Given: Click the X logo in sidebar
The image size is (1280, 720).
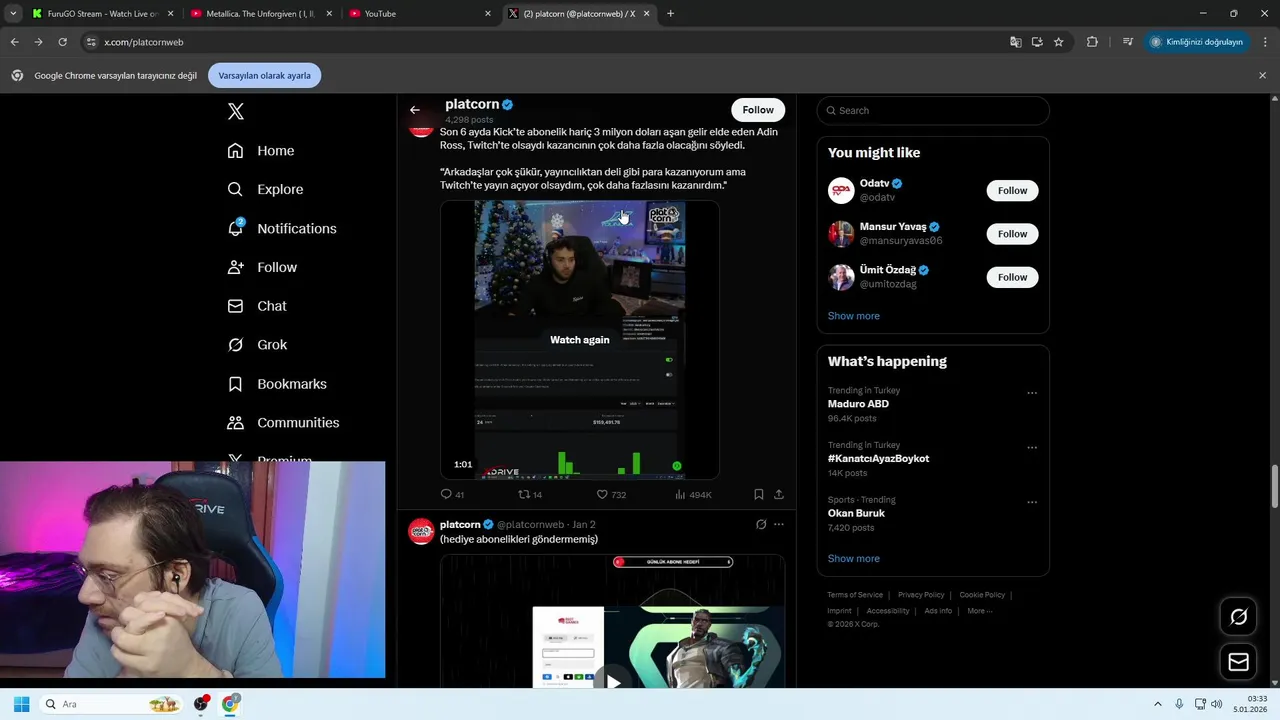Looking at the screenshot, I should (x=236, y=112).
